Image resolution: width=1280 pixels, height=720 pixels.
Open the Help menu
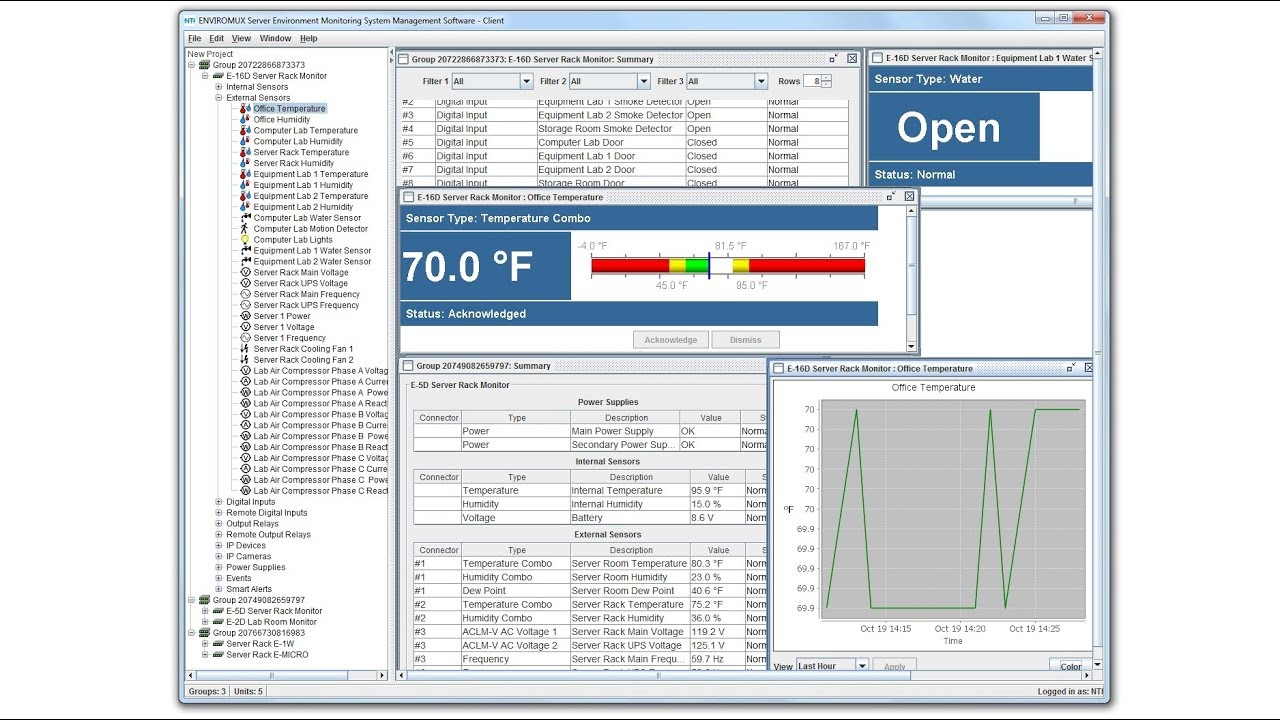coord(309,39)
